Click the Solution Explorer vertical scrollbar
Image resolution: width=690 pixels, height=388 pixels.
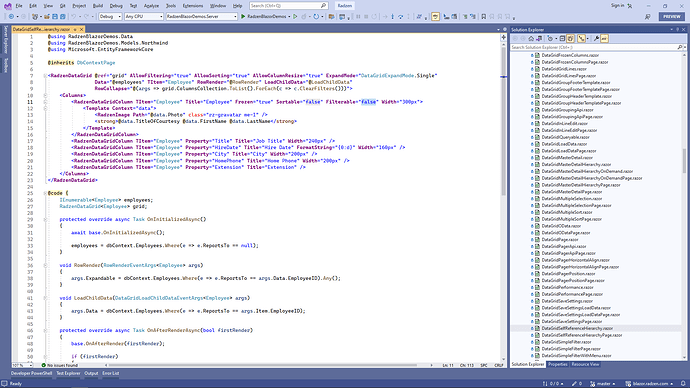click(684, 161)
